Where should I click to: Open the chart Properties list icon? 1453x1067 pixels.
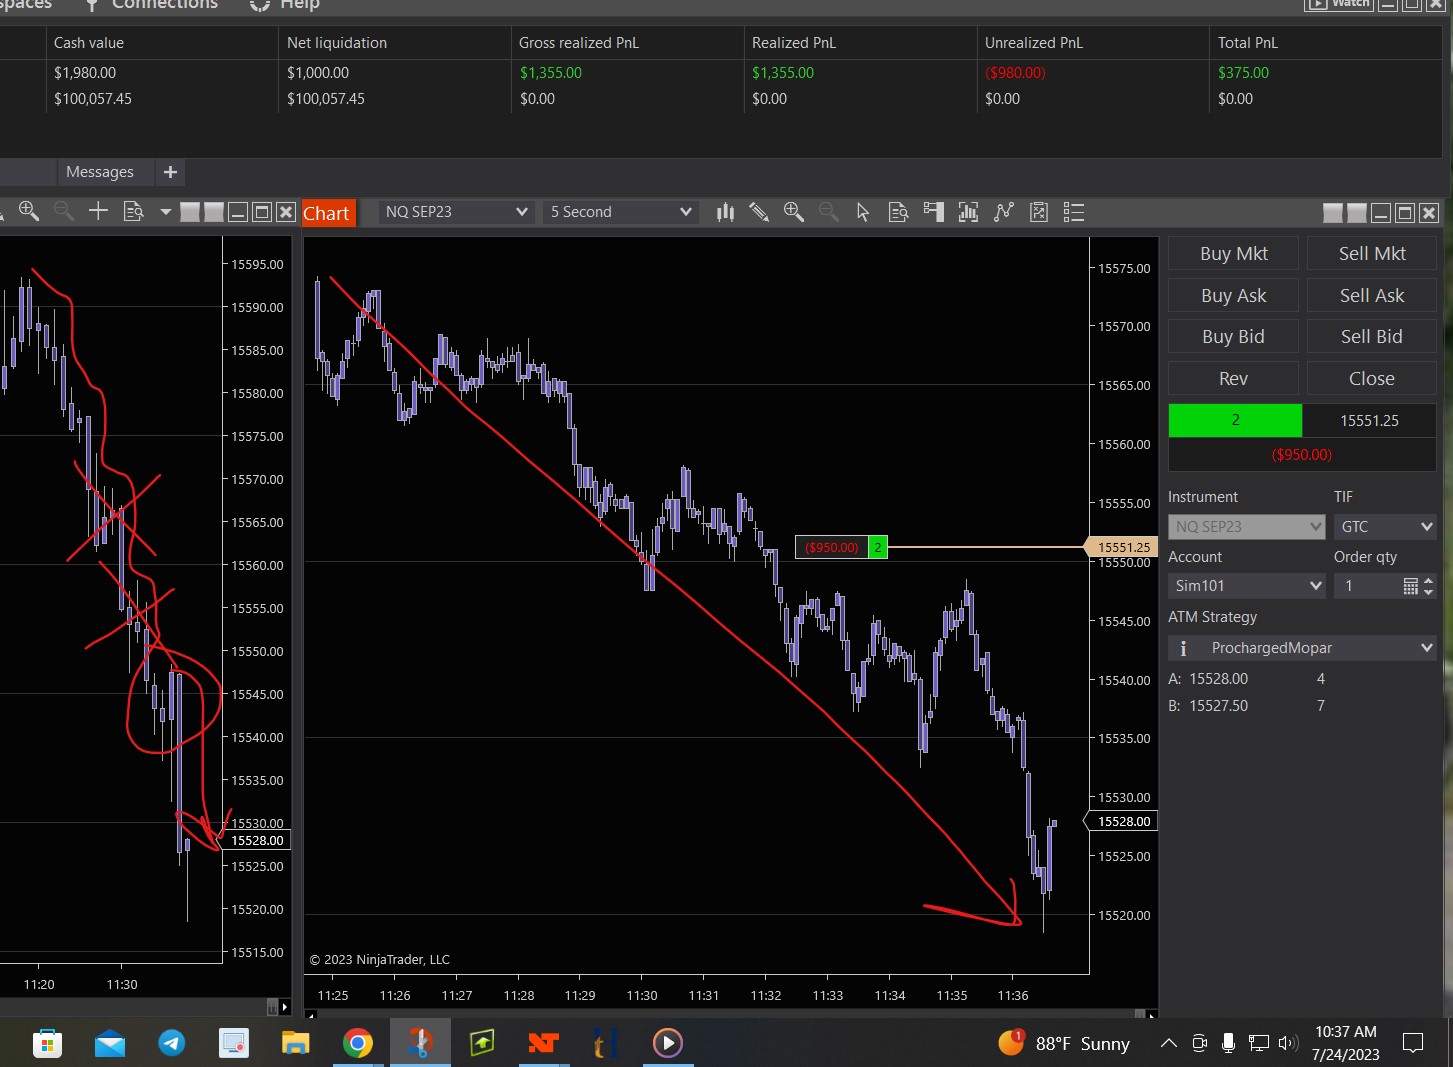click(x=1074, y=212)
